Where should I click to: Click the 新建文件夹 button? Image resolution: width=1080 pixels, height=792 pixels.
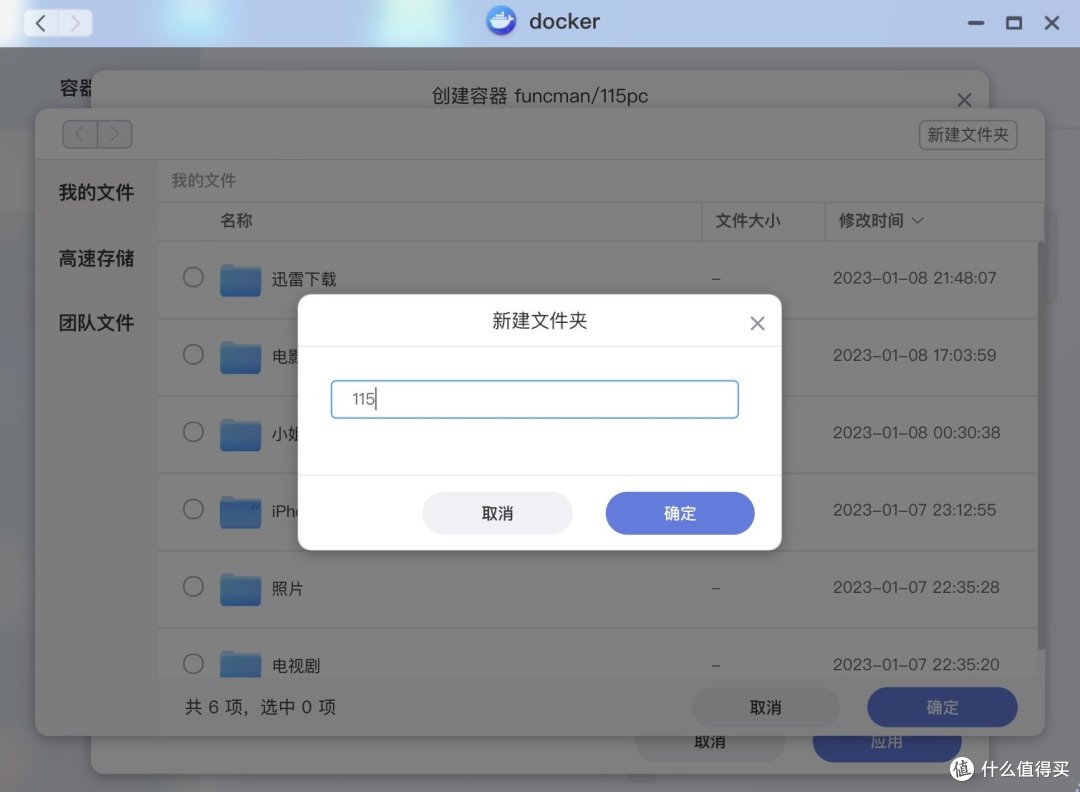point(967,134)
